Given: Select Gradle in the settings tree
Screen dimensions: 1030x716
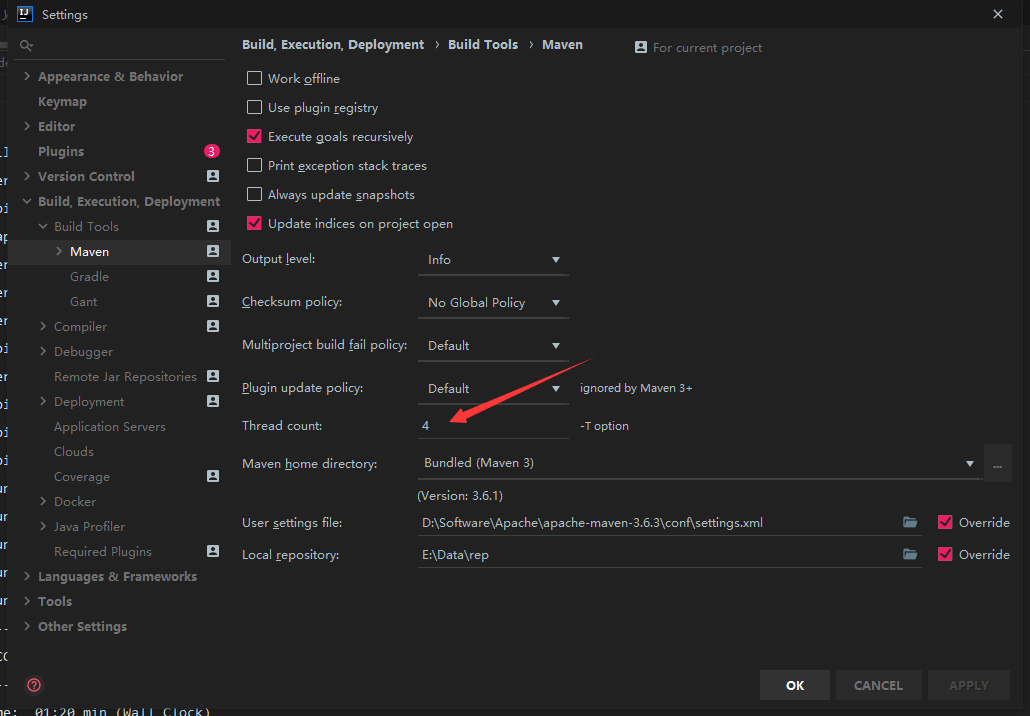Looking at the screenshot, I should 87,276.
